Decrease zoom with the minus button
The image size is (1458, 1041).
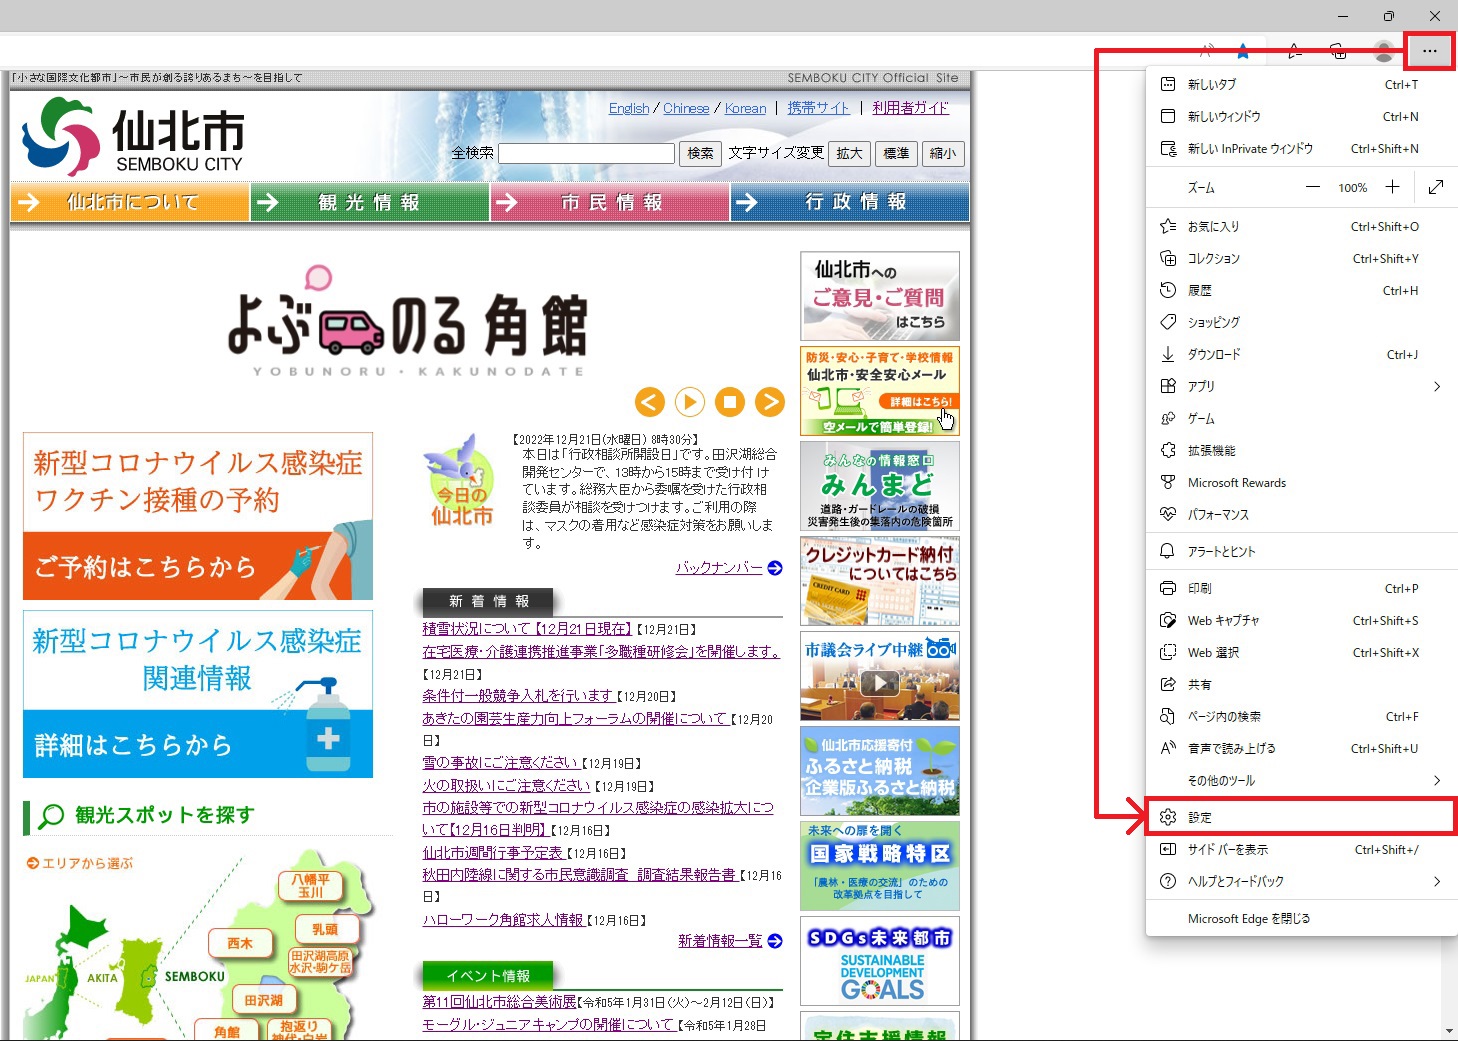(x=1313, y=187)
